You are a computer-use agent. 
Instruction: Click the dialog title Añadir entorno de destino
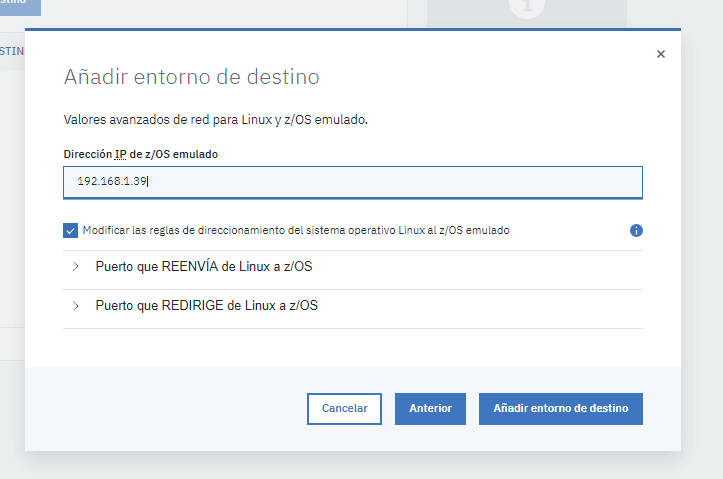[x=191, y=77]
